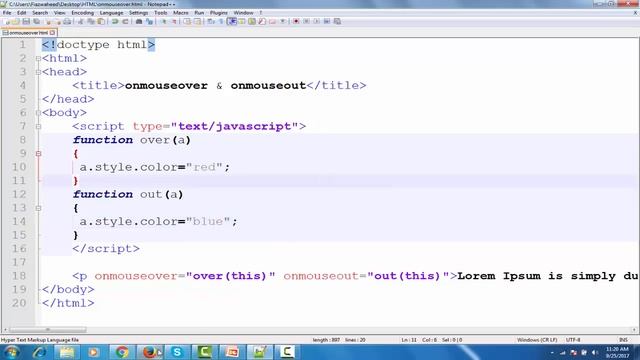This screenshot has width=640, height=360.
Task: Open Internet Explorer from the taskbar
Action: [x=39, y=352]
